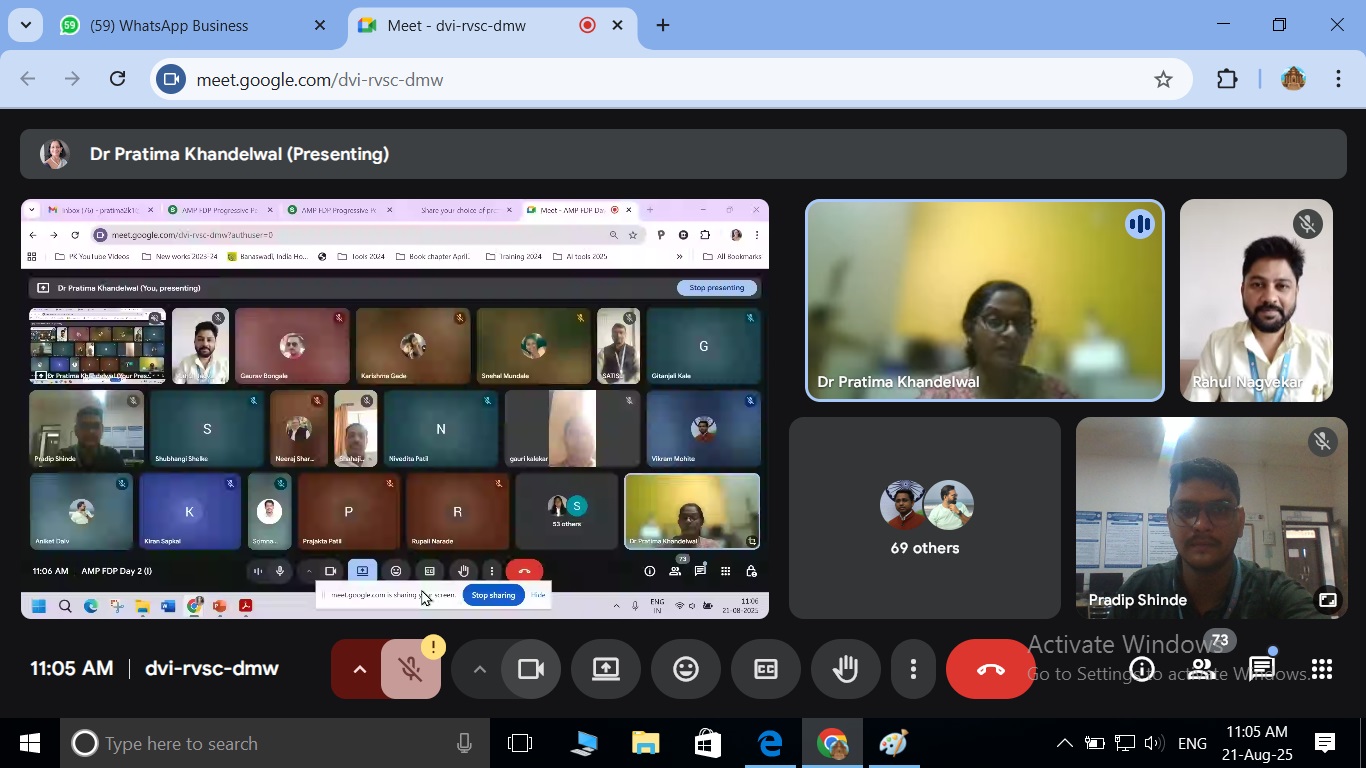Open the three-dot more options menu

(913, 669)
